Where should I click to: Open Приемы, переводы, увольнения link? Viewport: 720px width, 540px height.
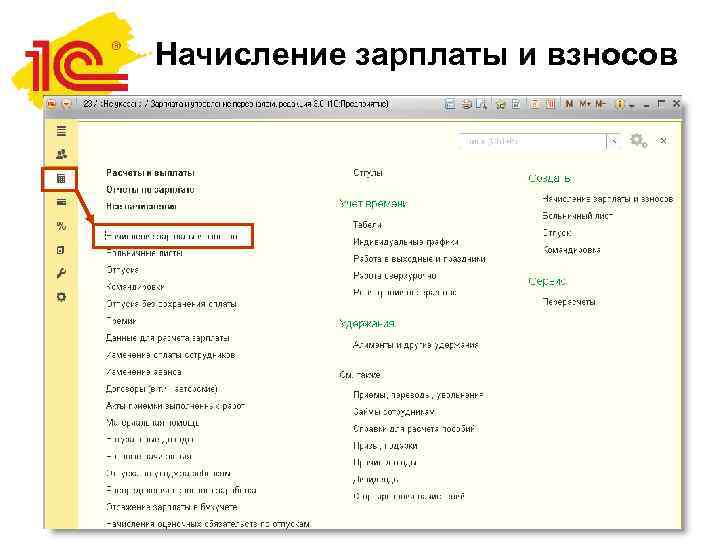pos(419,395)
